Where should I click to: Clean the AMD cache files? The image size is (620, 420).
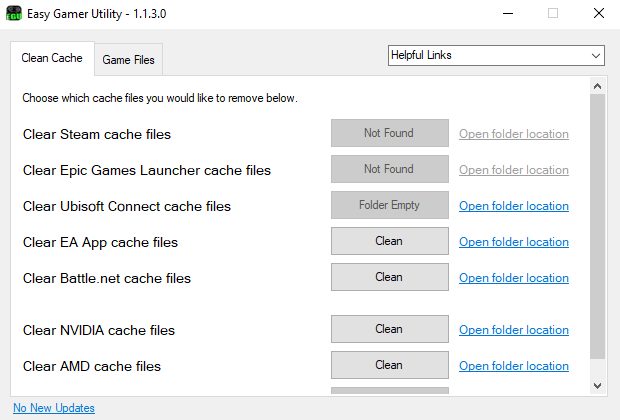(390, 365)
